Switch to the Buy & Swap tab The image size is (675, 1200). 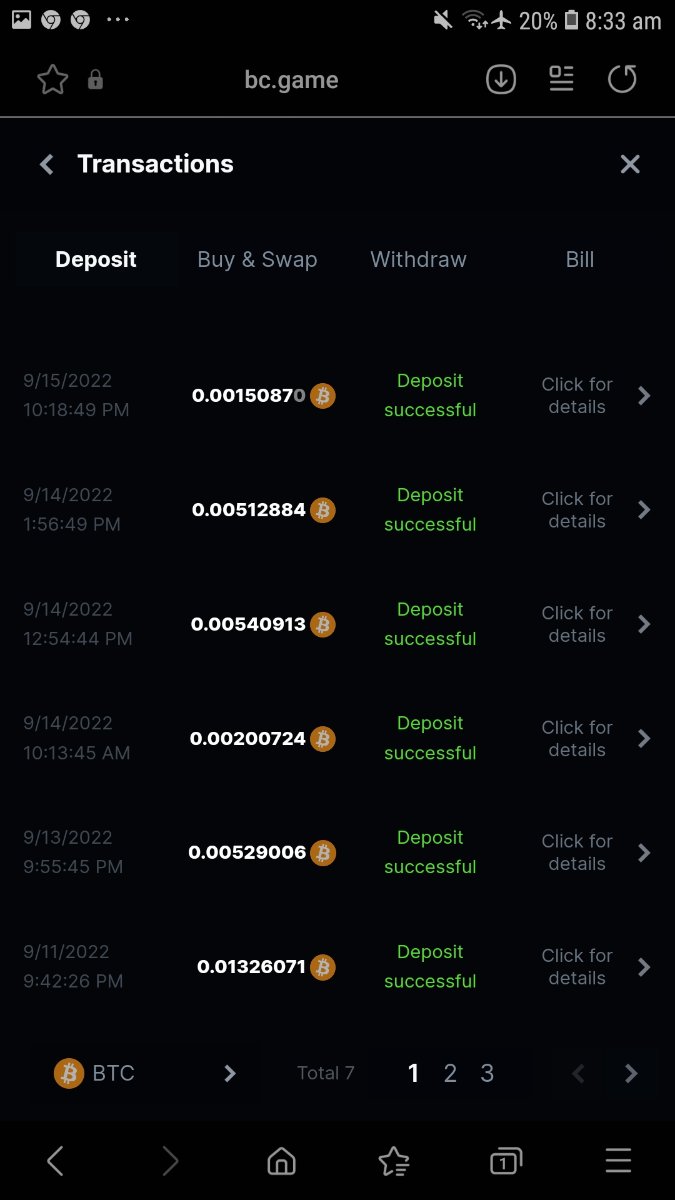[x=257, y=260]
